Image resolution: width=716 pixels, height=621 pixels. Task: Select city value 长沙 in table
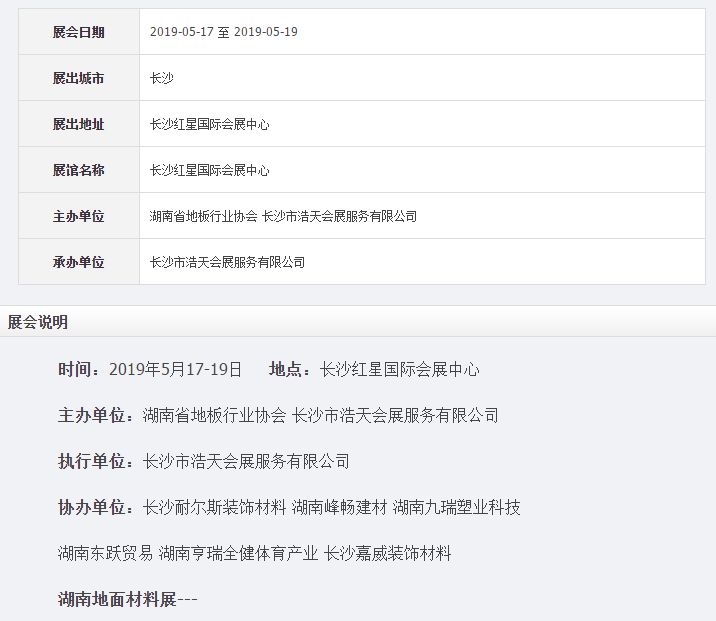click(162, 78)
